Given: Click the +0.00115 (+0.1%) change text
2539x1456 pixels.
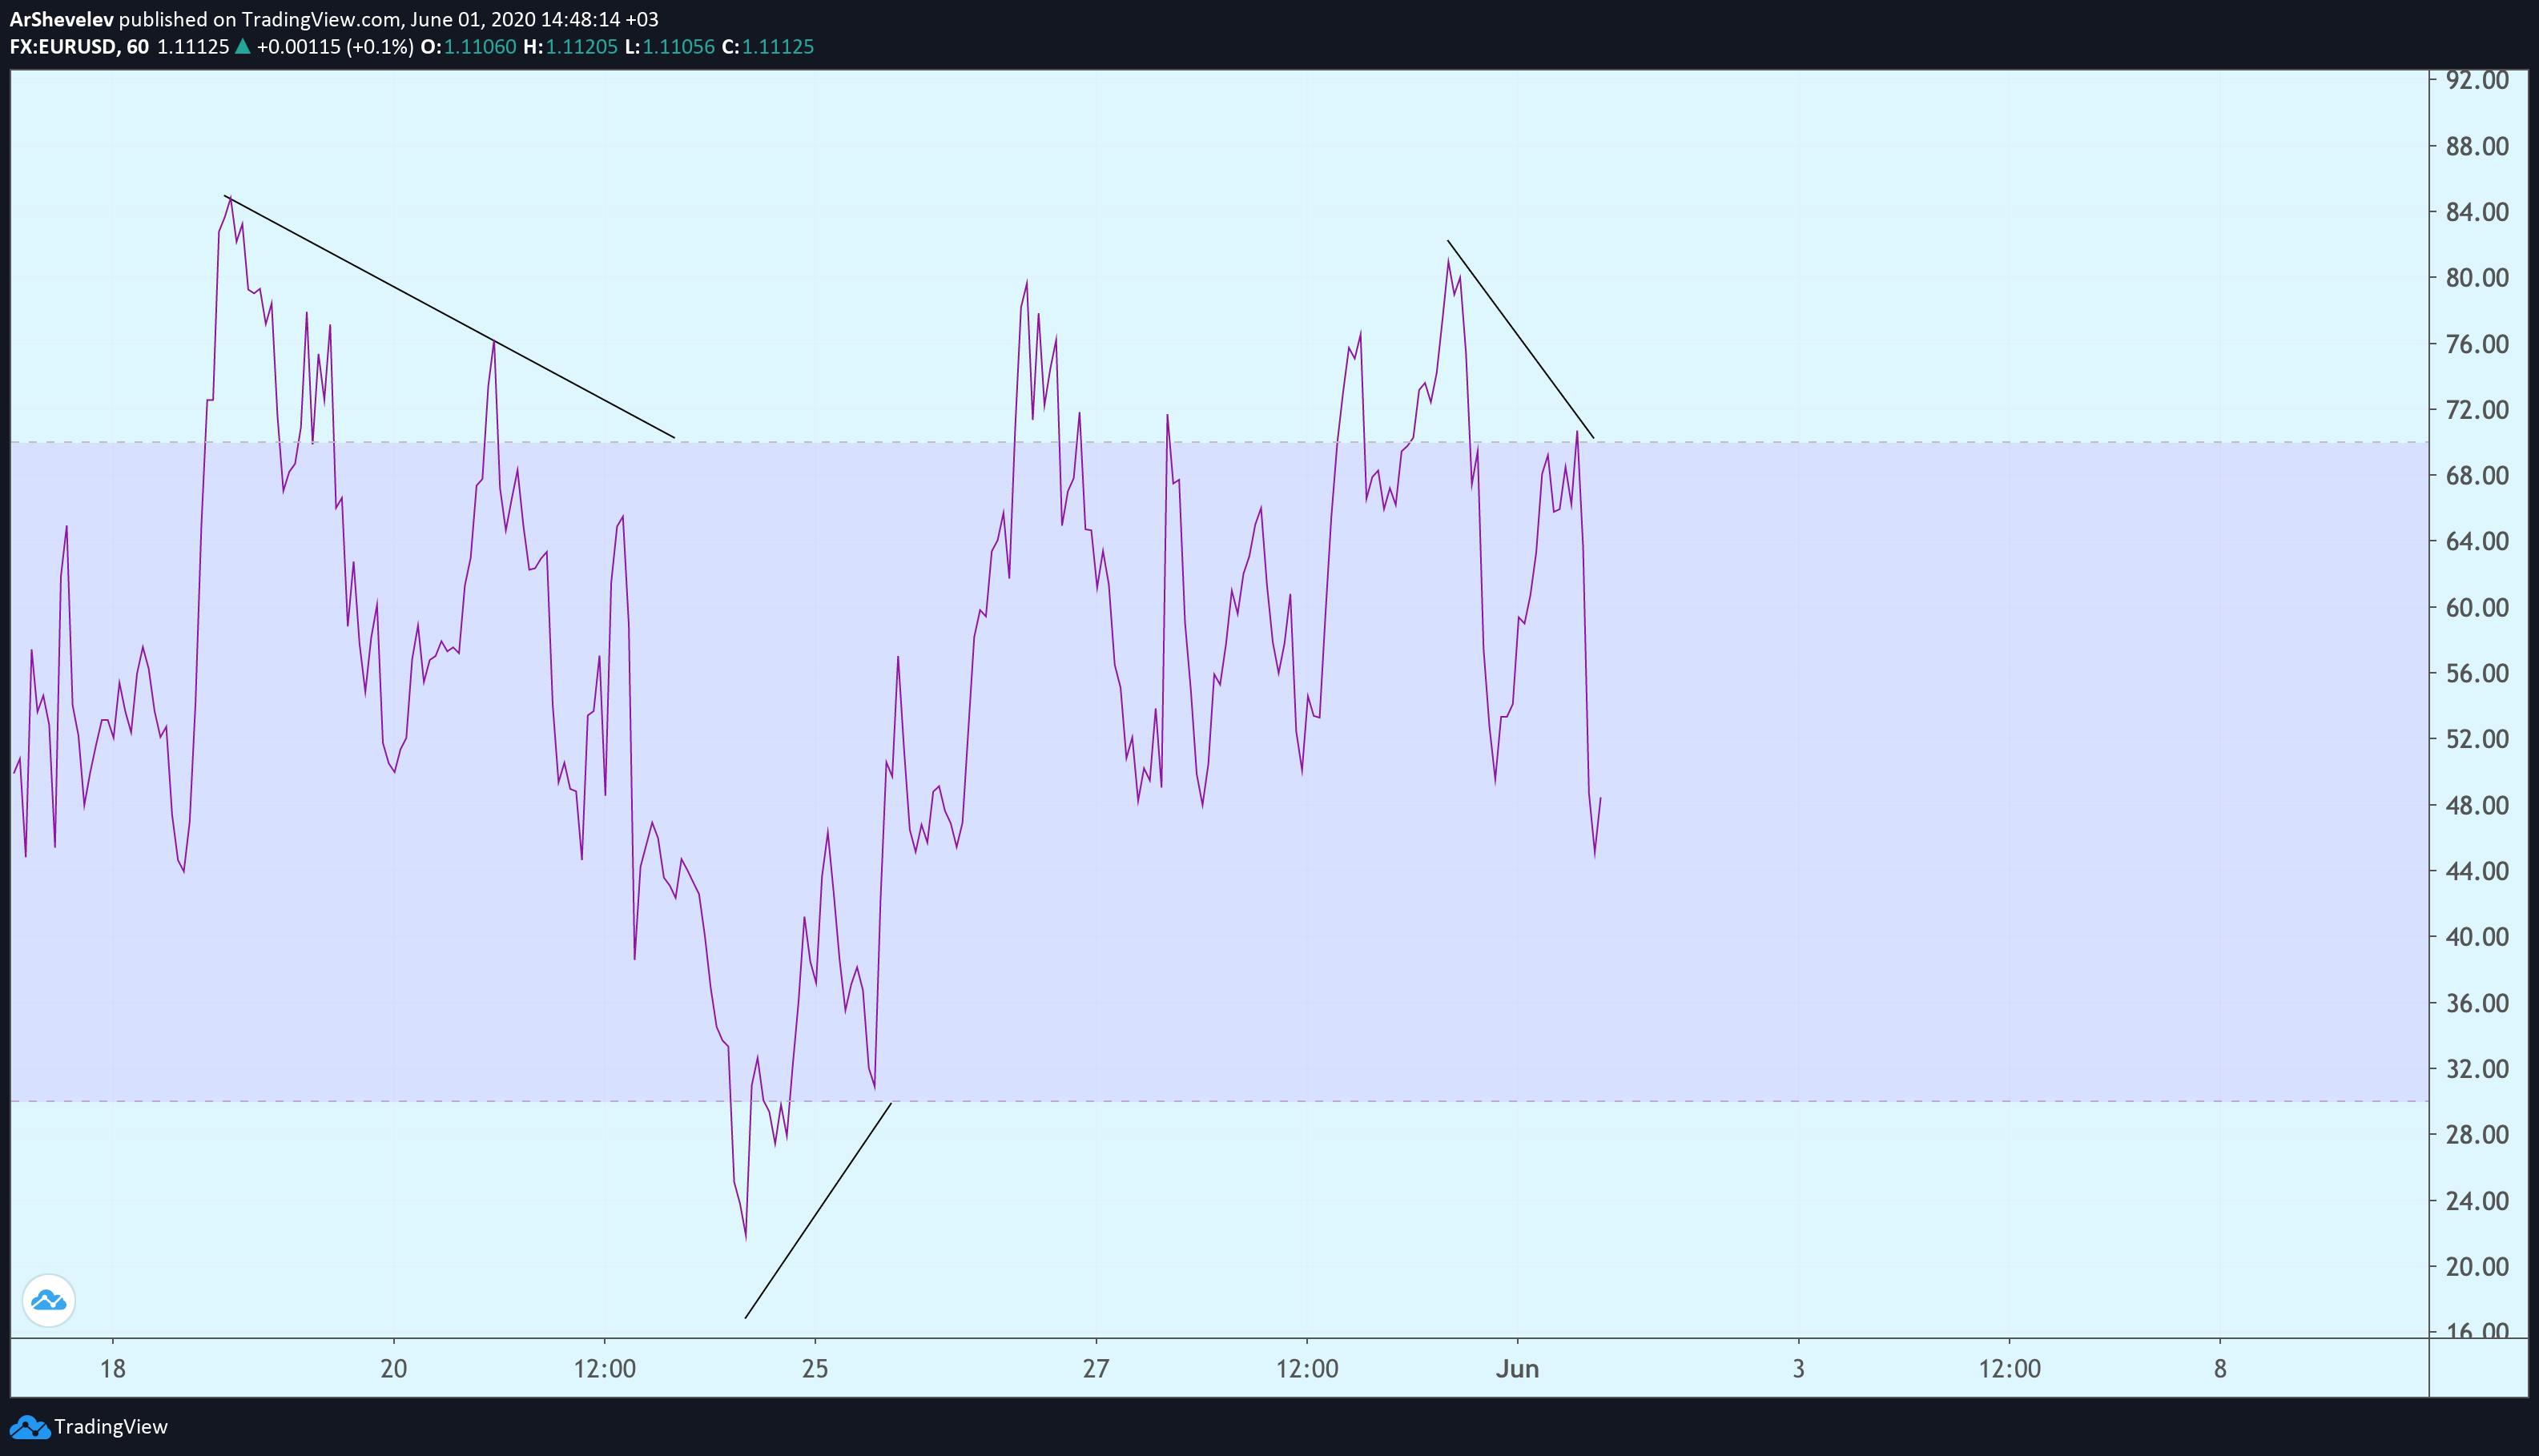Looking at the screenshot, I should pos(335,46).
